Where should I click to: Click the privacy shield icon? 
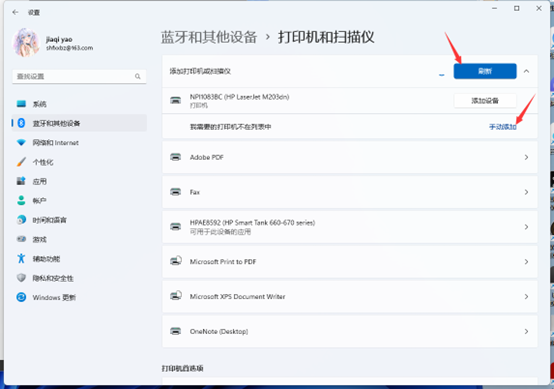tap(21, 278)
